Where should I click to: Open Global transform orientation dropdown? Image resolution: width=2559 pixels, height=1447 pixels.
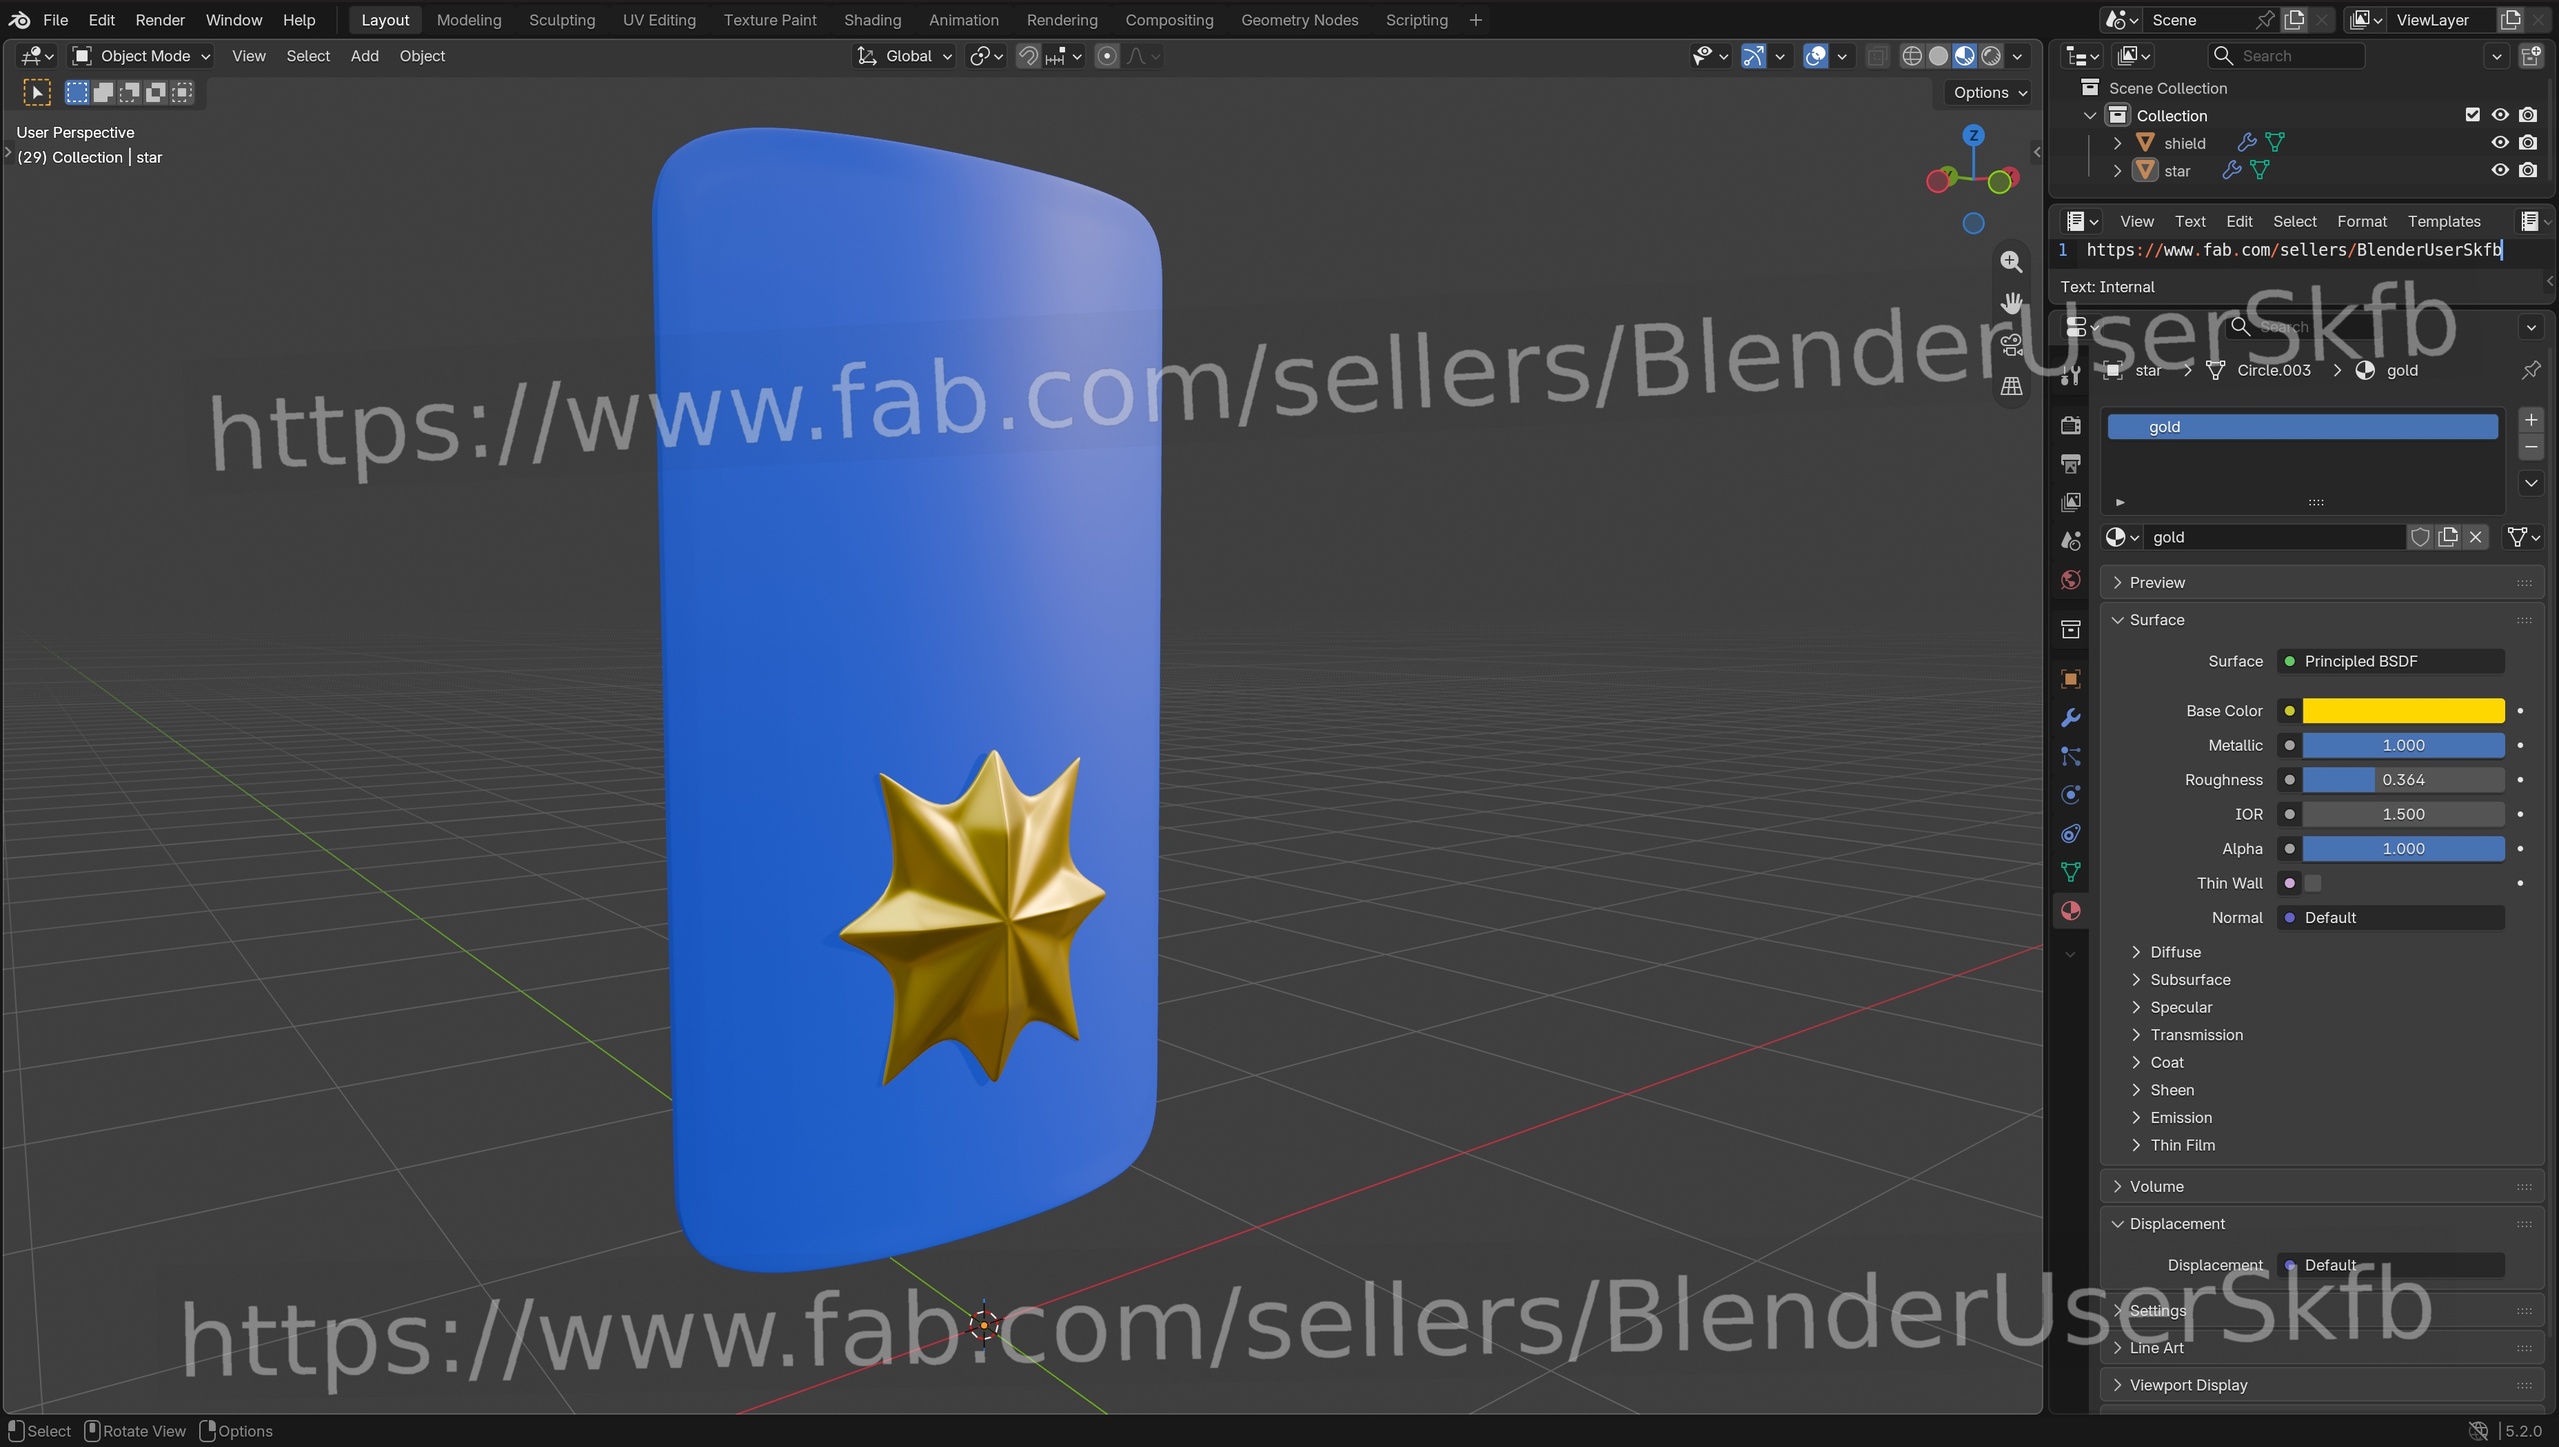pos(904,56)
